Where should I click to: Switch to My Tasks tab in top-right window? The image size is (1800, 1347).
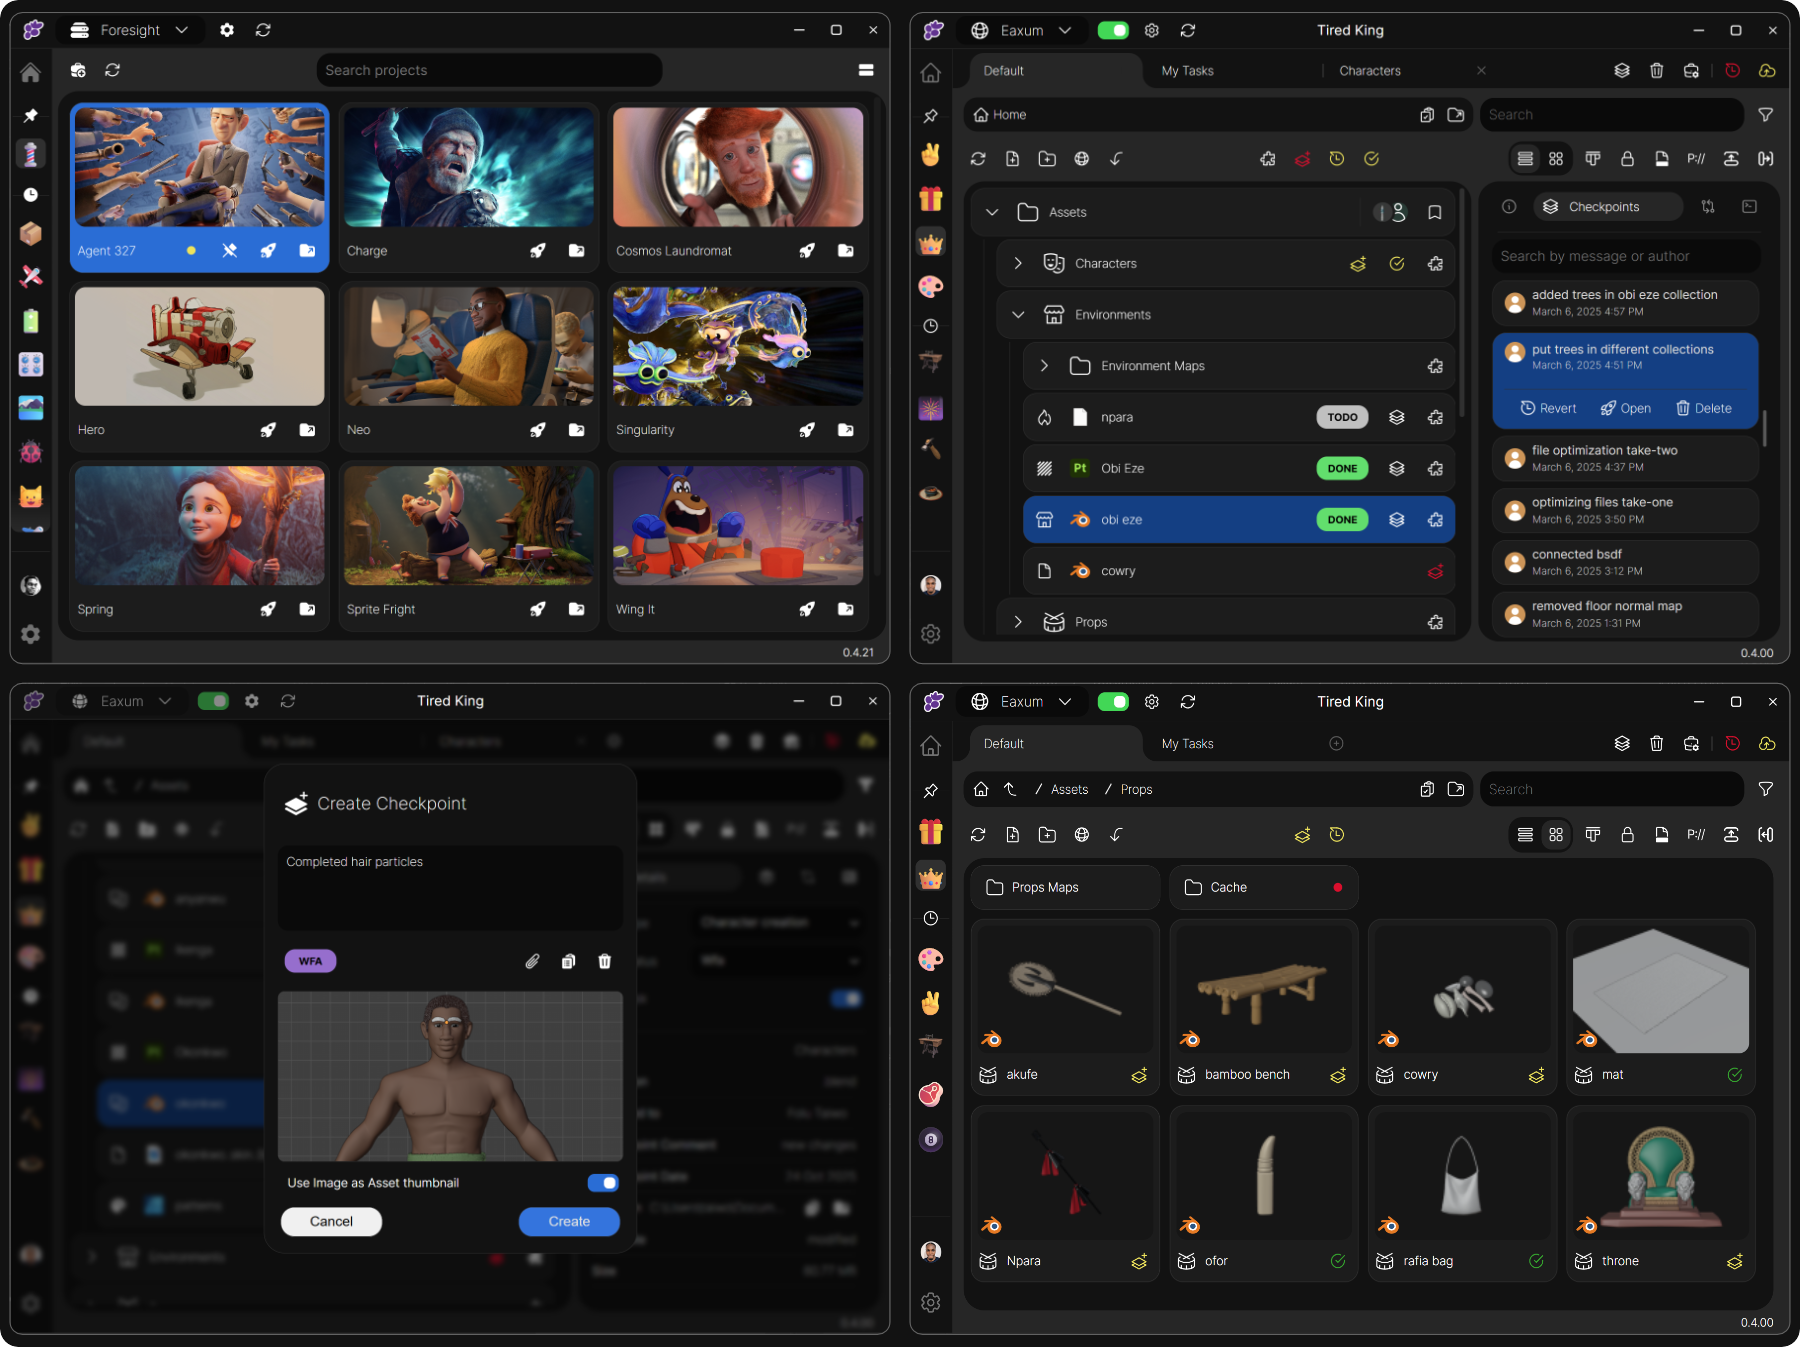click(1187, 71)
